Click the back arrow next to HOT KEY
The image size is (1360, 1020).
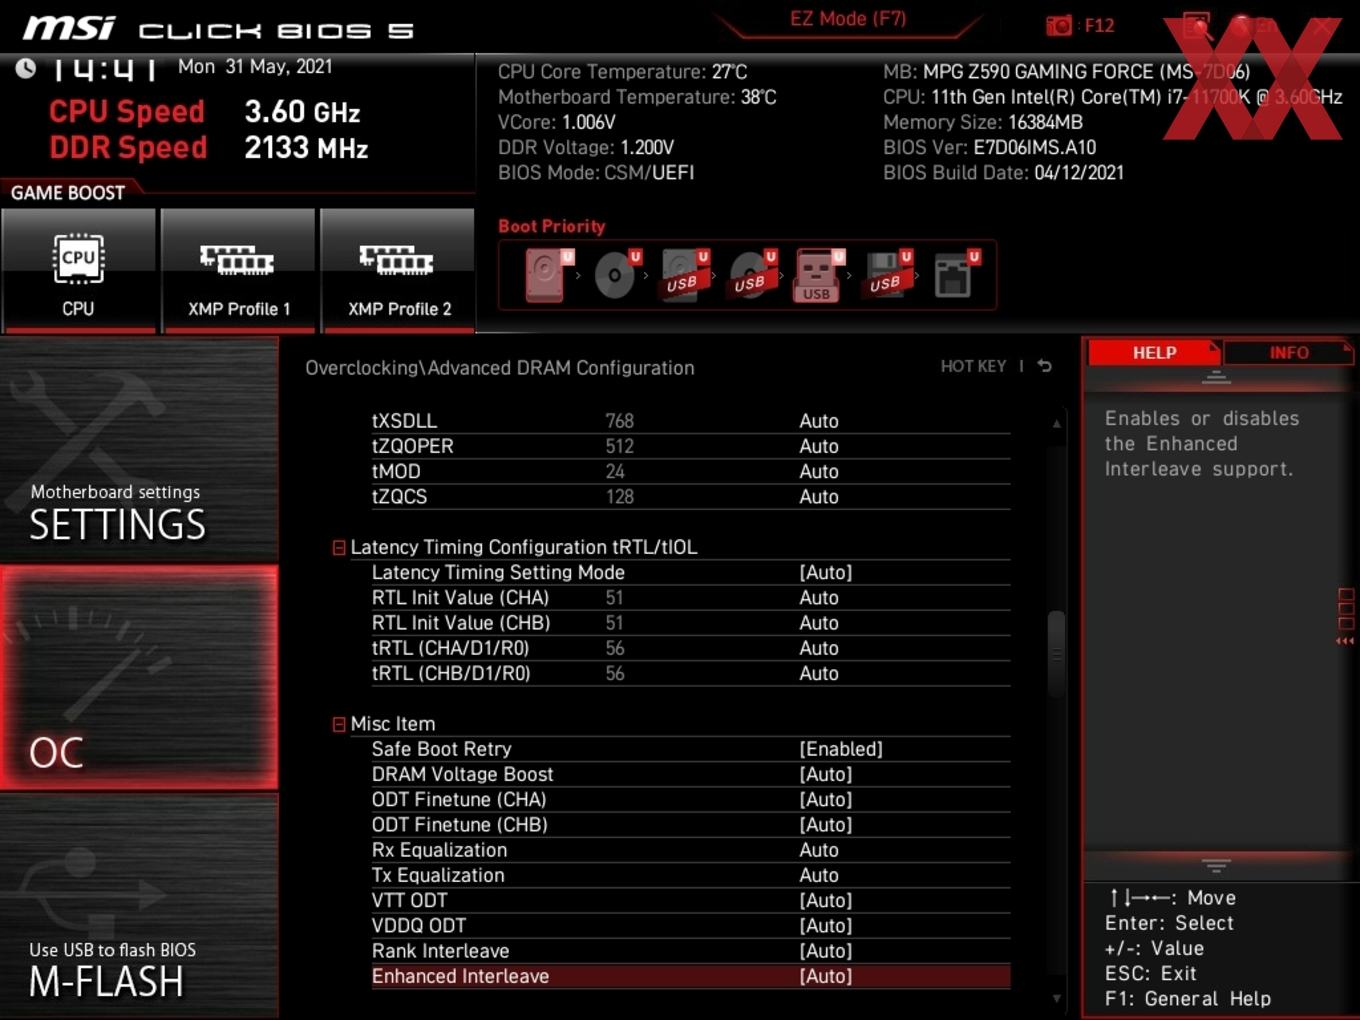(1044, 366)
